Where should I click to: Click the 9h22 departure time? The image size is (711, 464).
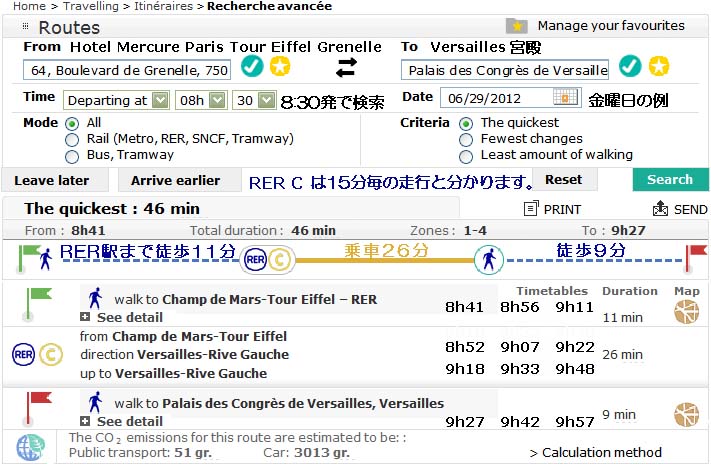coord(575,347)
